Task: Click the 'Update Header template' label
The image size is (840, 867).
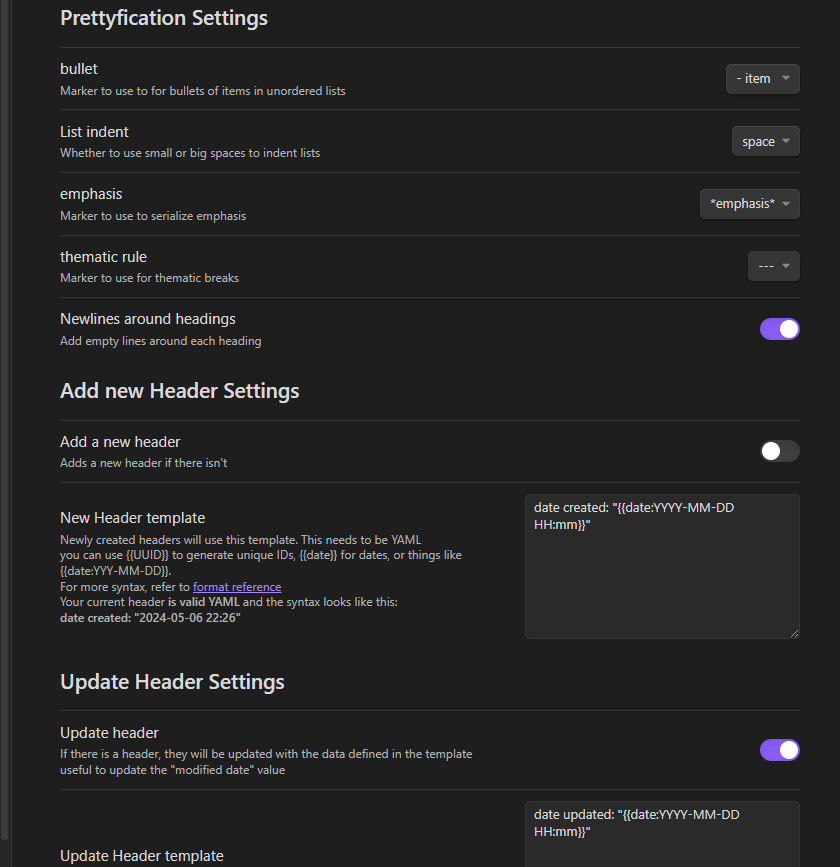Action: (x=142, y=856)
